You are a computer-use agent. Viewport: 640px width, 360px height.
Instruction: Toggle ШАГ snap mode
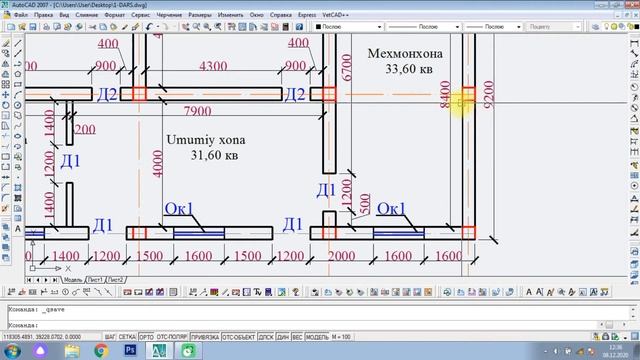(110, 337)
